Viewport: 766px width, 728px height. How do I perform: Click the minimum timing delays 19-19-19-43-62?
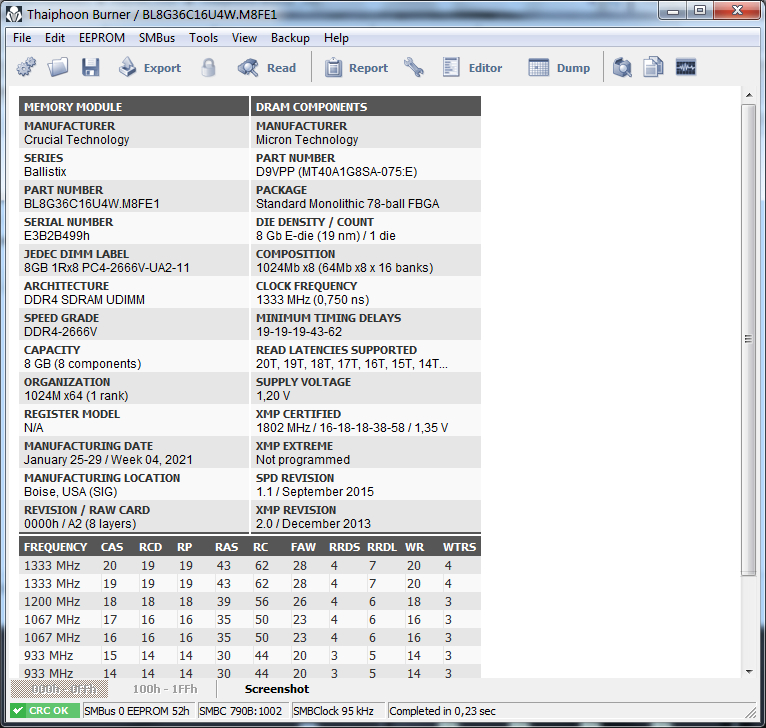point(299,332)
